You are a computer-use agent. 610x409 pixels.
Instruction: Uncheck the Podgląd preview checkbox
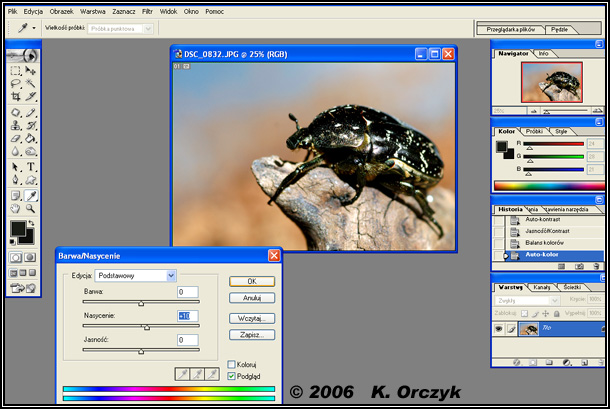232,376
